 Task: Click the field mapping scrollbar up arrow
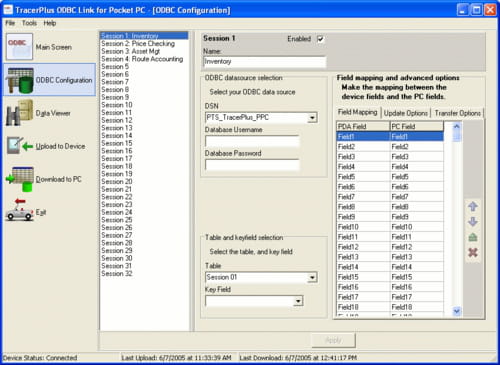point(457,126)
